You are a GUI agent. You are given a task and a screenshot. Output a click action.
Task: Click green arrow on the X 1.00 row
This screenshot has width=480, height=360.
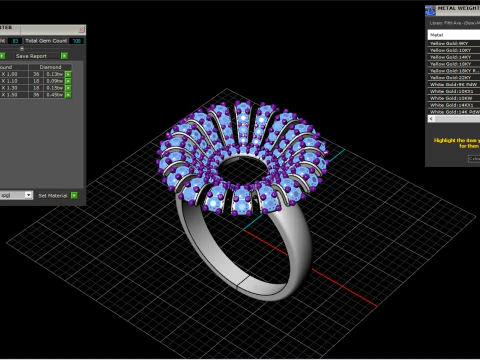tap(68, 74)
